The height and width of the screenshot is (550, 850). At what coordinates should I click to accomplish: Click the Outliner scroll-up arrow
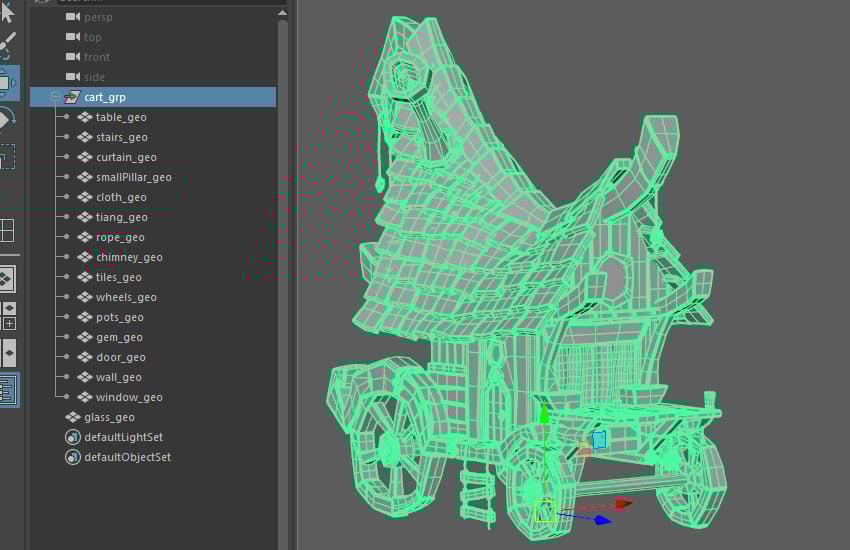click(283, 11)
